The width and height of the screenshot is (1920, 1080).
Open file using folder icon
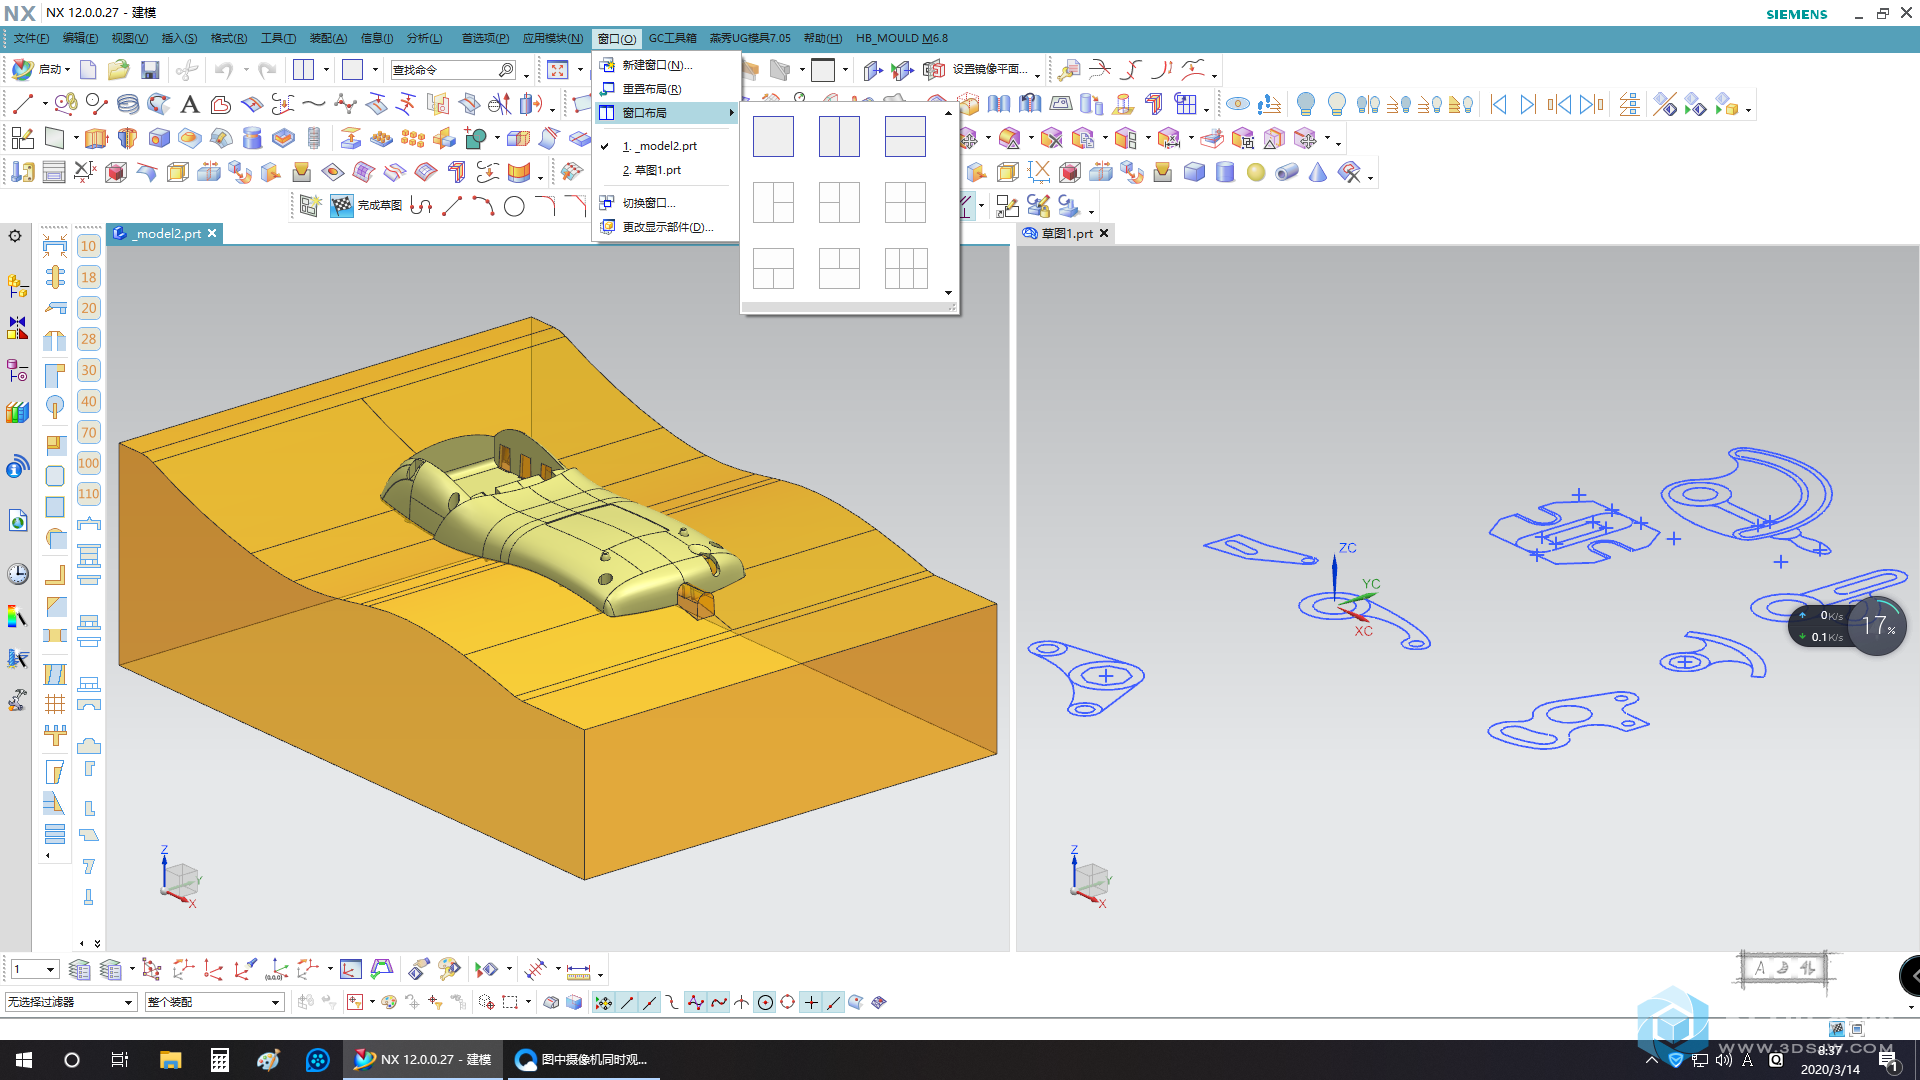pyautogui.click(x=118, y=69)
